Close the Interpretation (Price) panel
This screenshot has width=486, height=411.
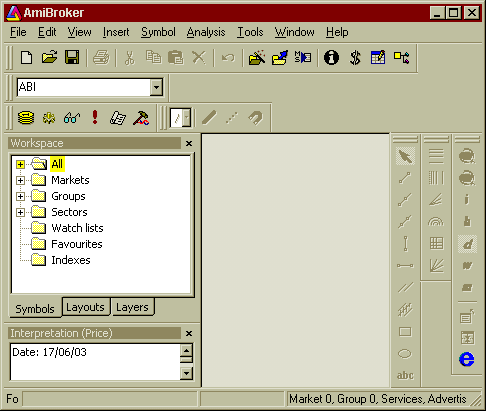tap(189, 333)
